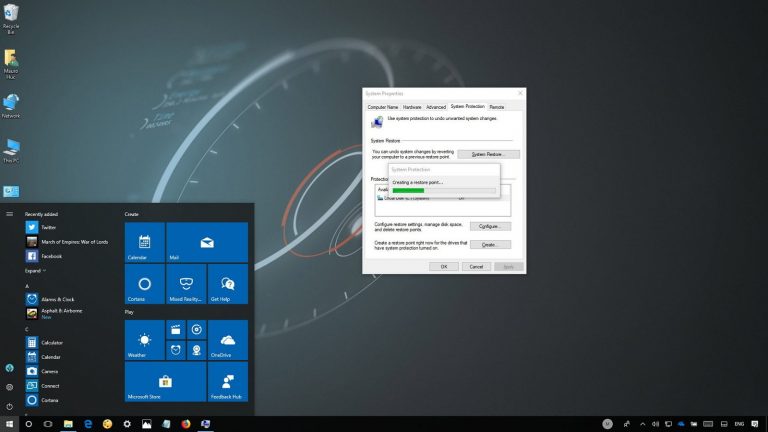
Task: Open Connect from app list
Action: point(43,385)
